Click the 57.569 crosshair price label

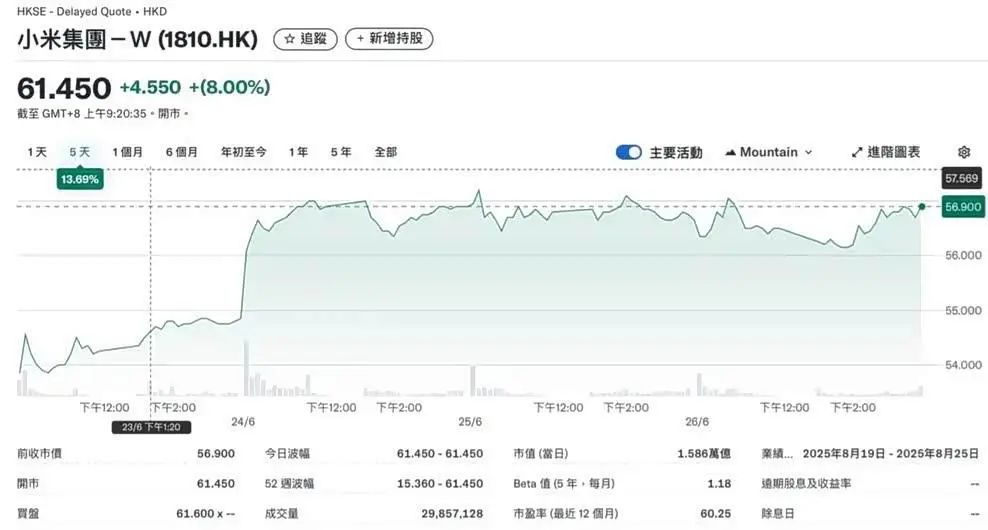point(962,178)
